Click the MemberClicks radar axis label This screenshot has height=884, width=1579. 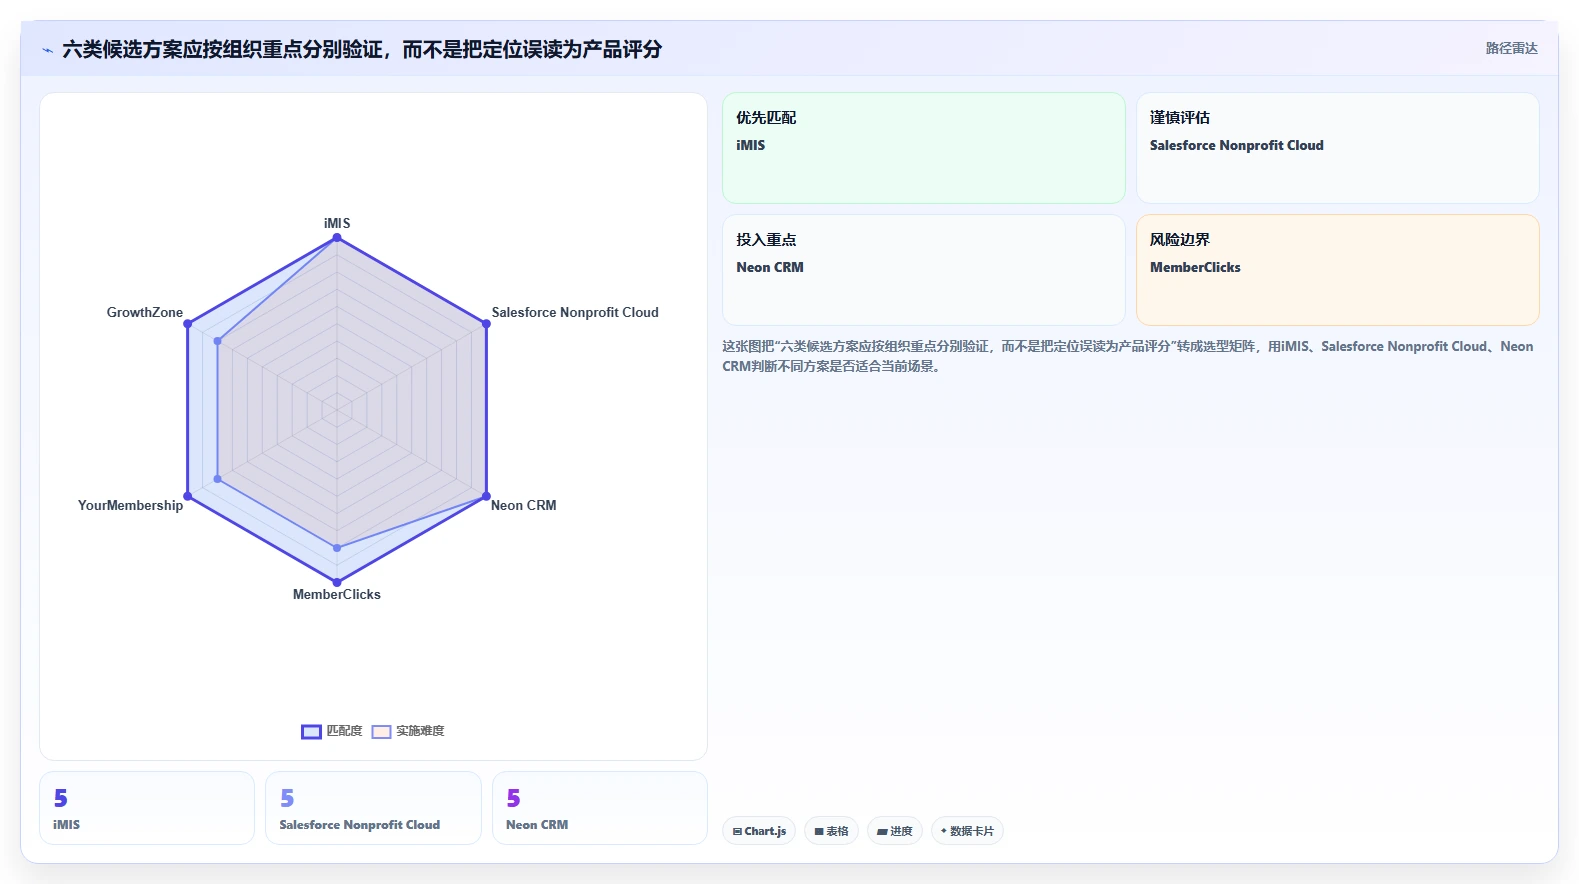pyautogui.click(x=337, y=594)
